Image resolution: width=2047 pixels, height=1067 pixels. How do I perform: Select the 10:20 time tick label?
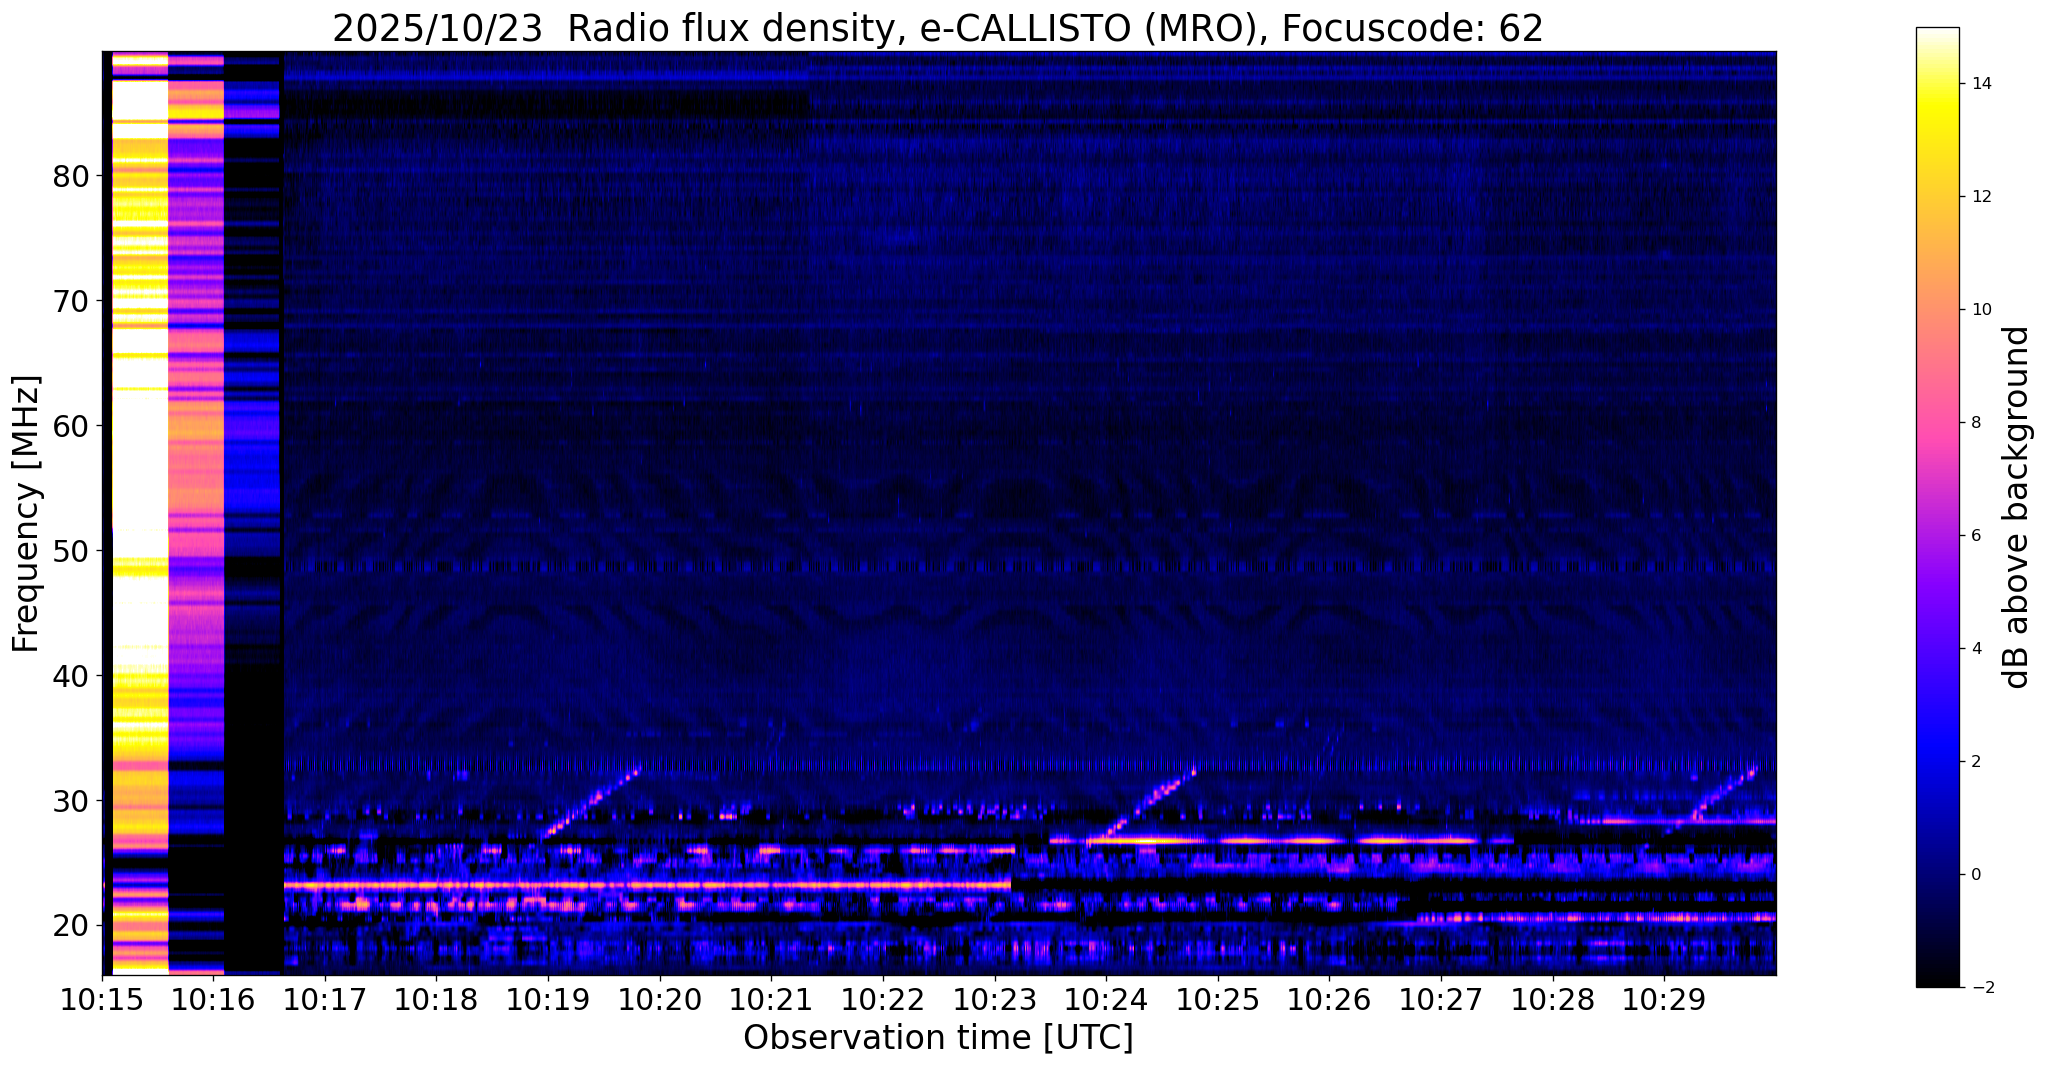tap(659, 999)
